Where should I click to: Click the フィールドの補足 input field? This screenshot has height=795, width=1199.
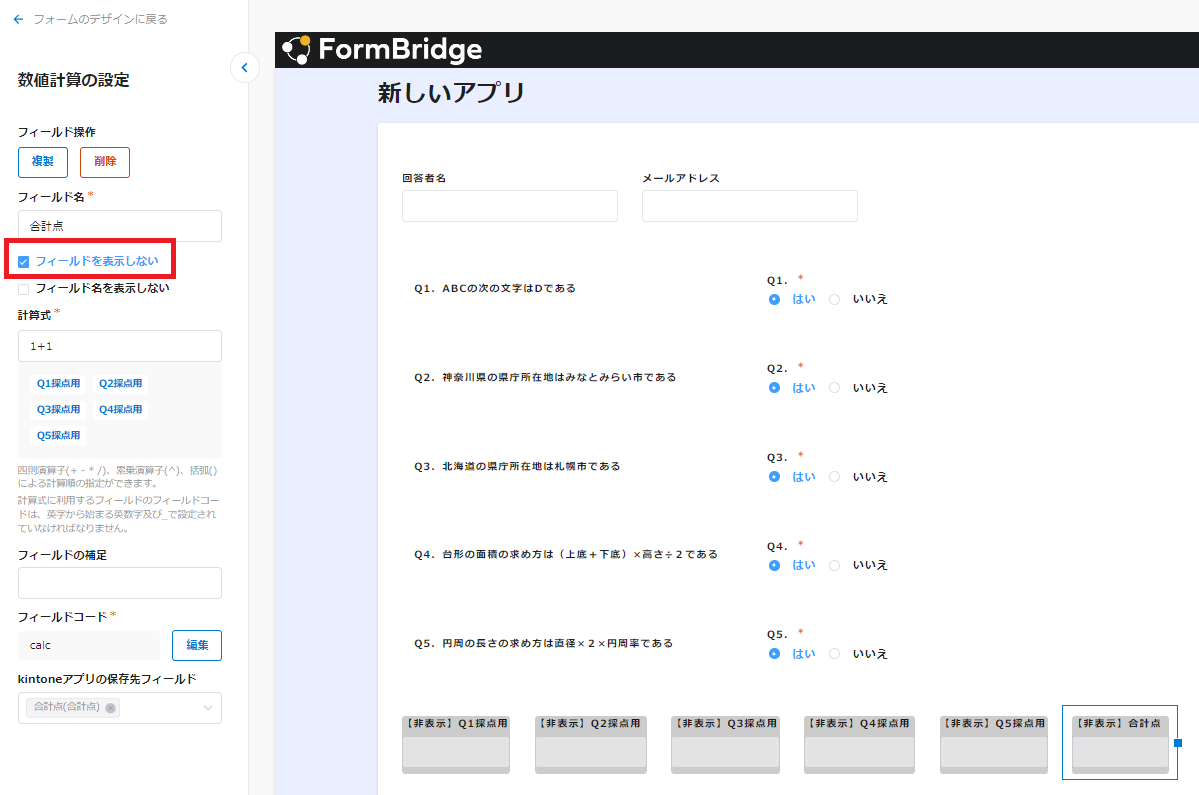click(x=120, y=583)
